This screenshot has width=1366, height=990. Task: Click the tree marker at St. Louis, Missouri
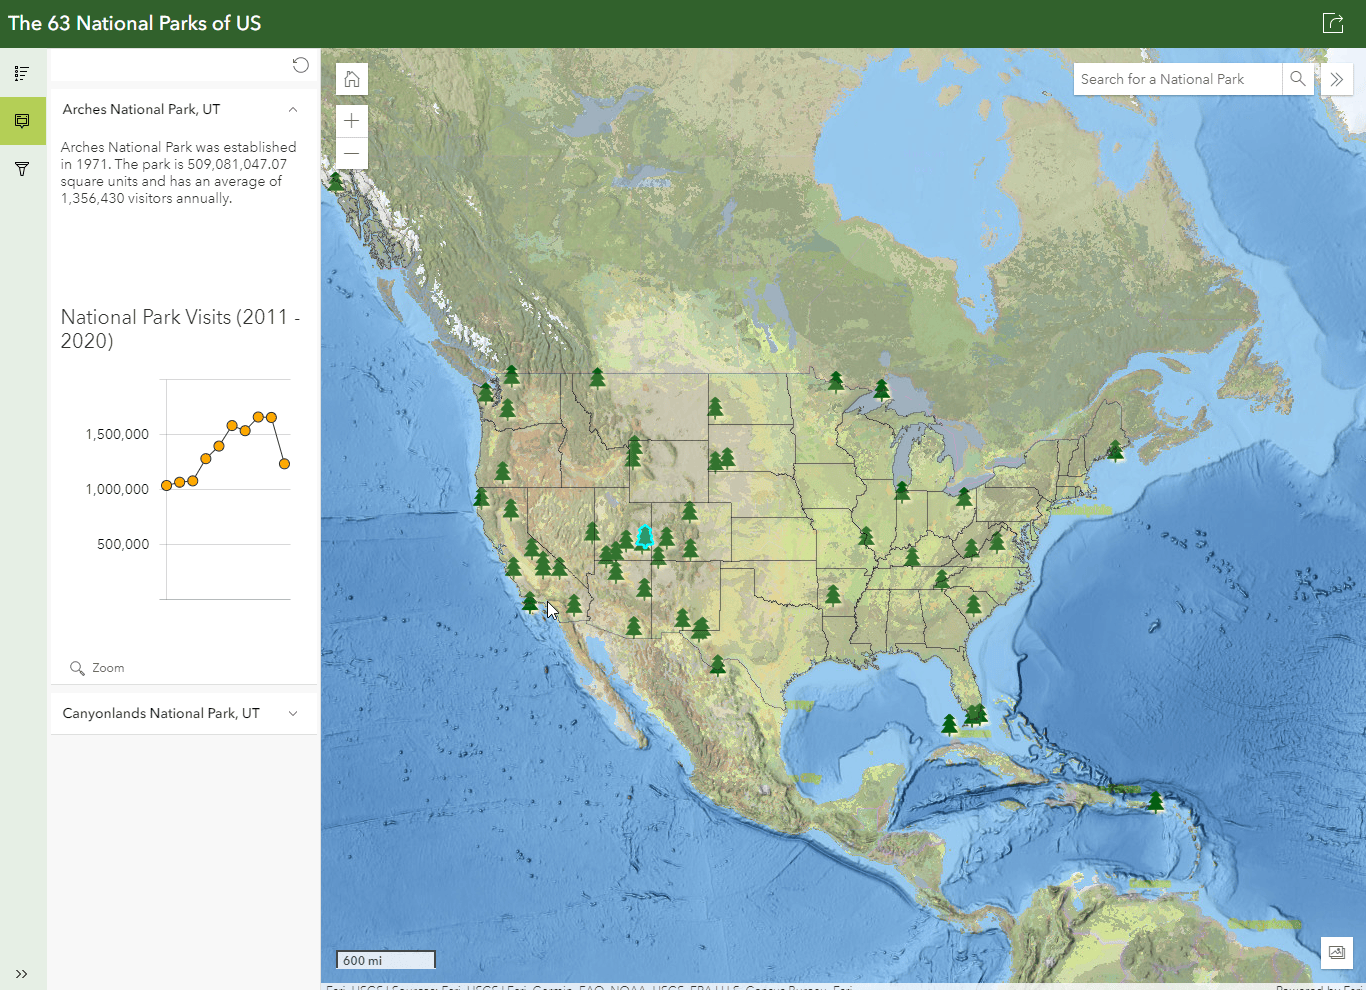866,537
